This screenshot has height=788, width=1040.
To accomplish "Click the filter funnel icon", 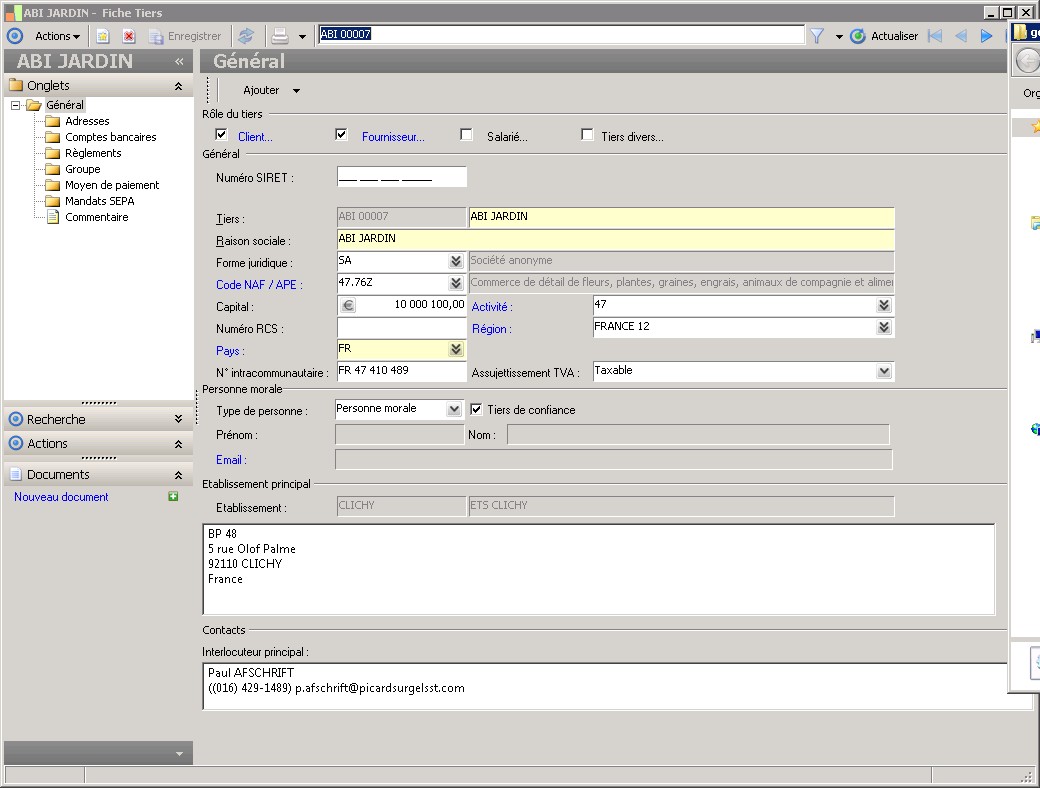I will [x=816, y=36].
